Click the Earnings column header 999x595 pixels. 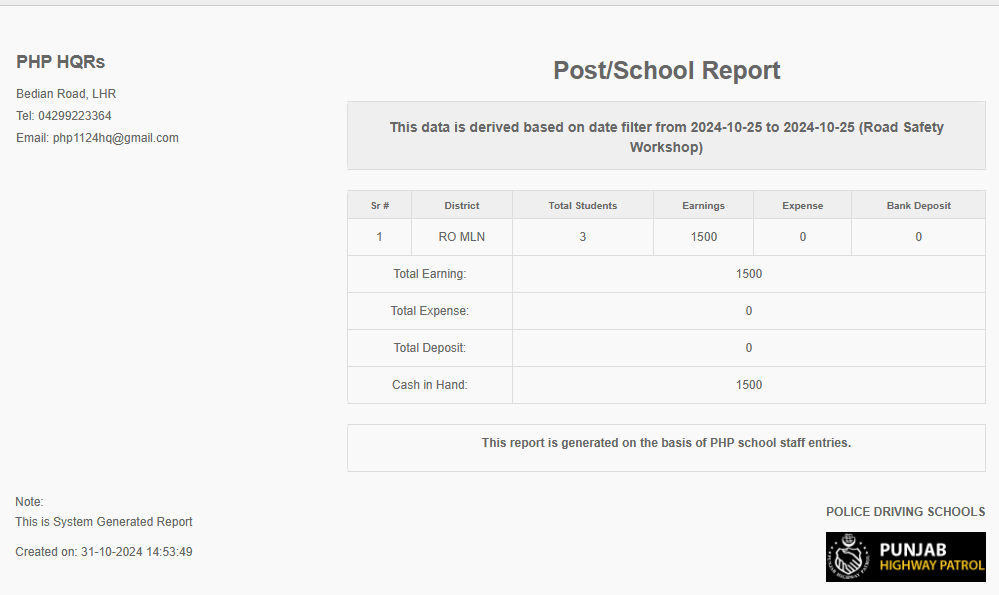tap(703, 205)
